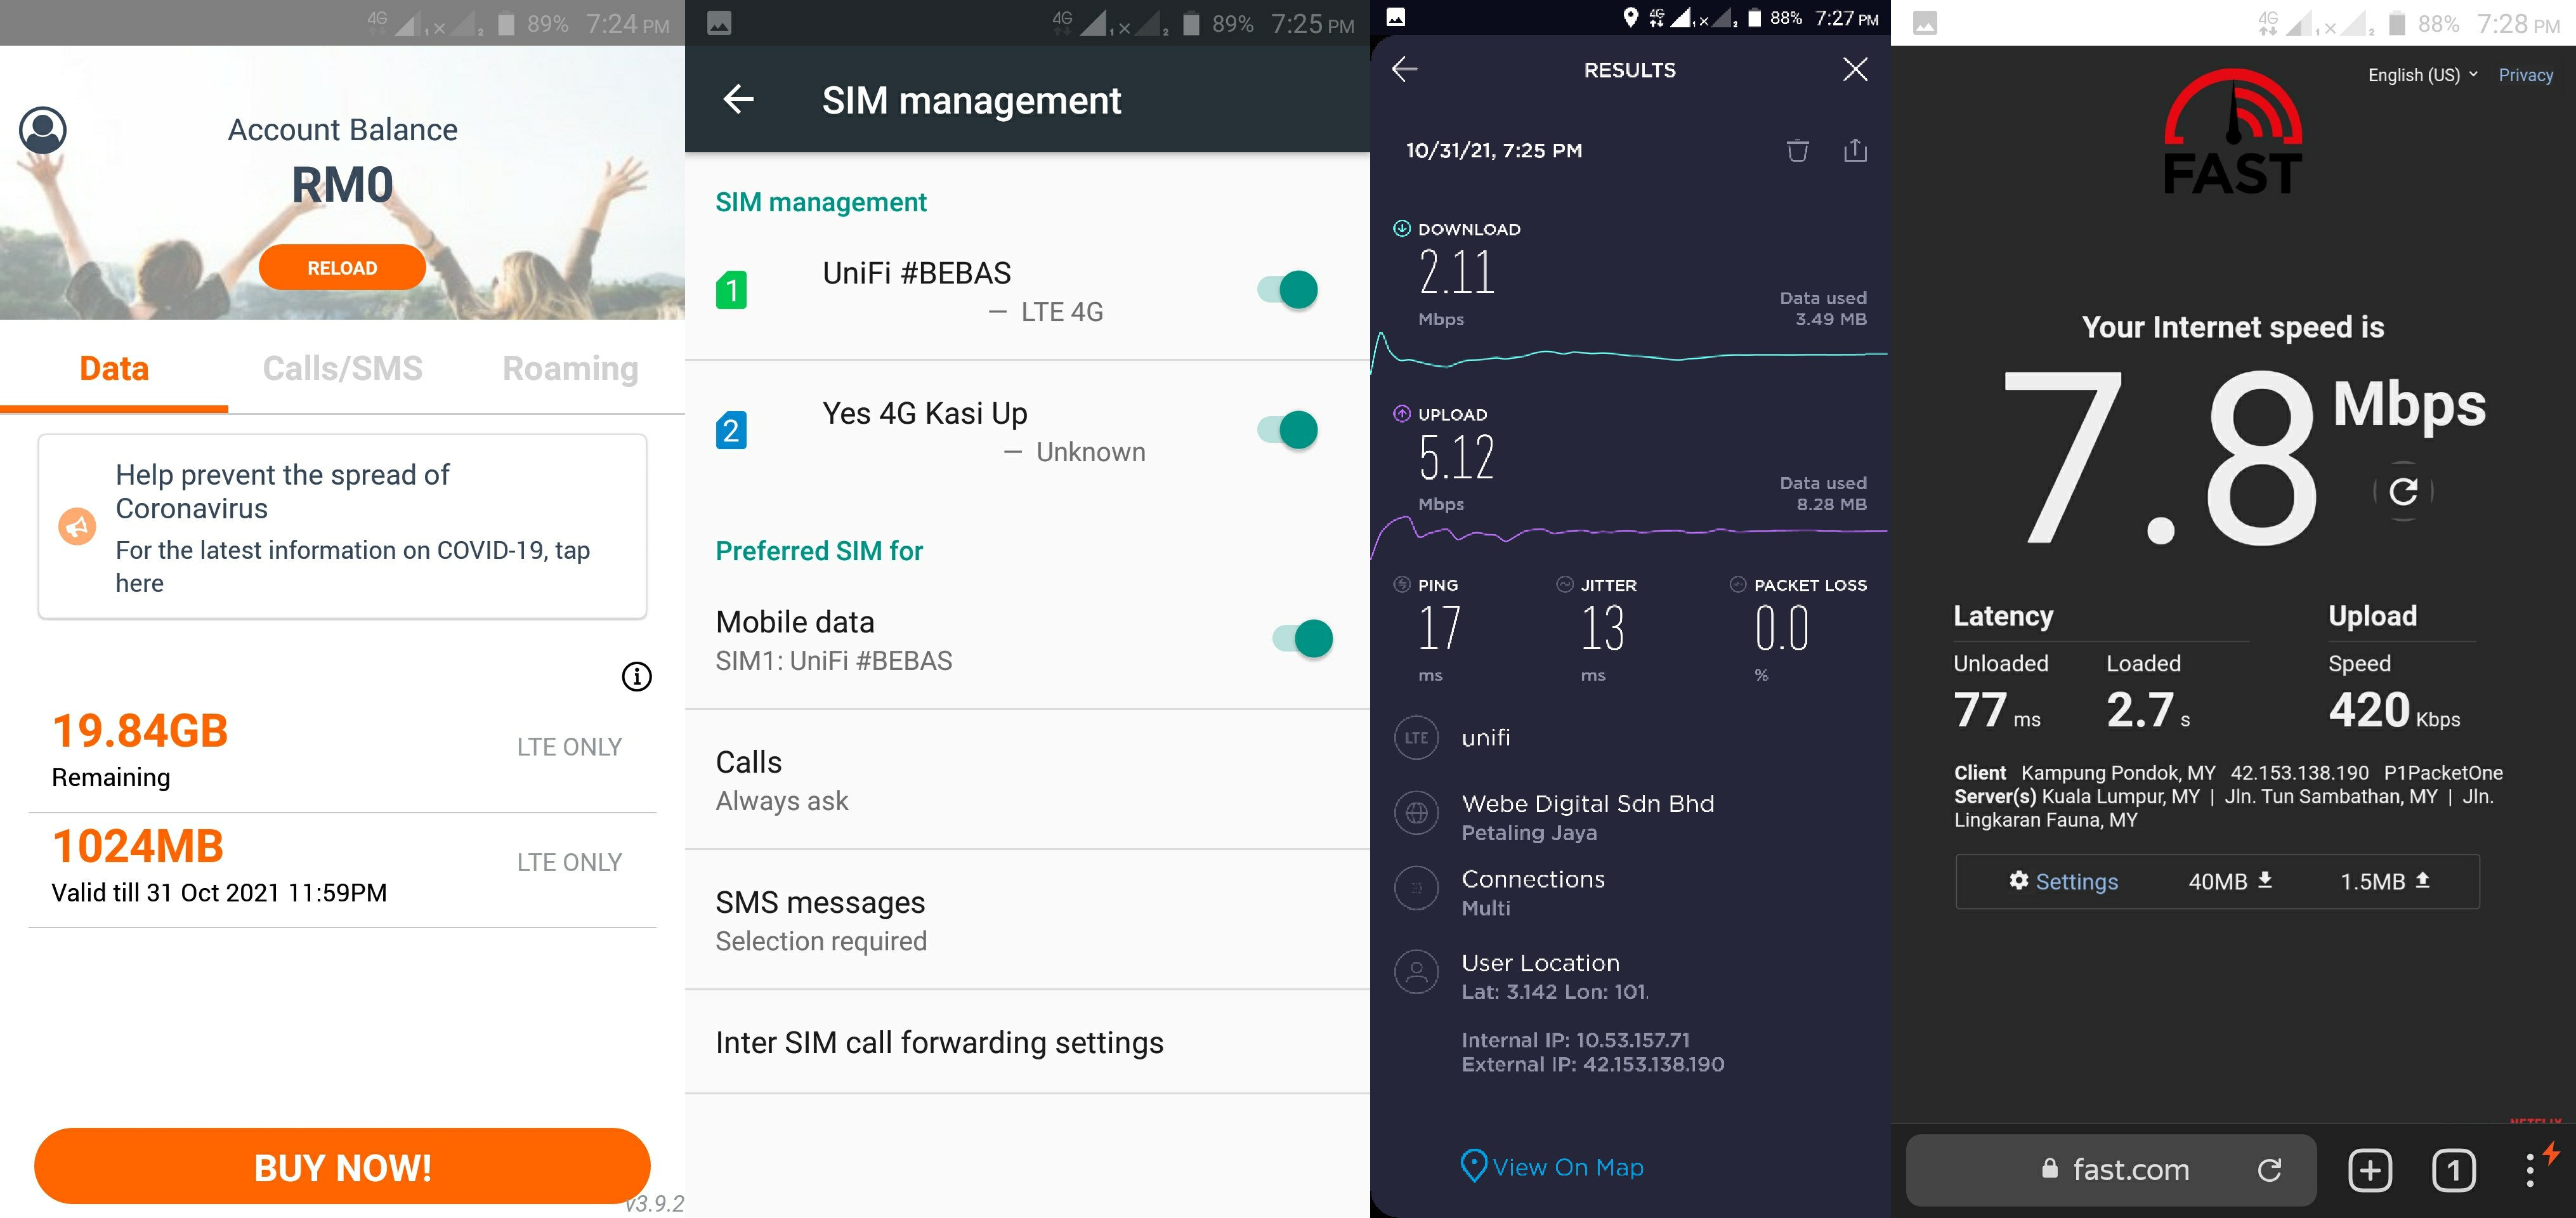Switch to the Data tab
This screenshot has height=1218, width=2576.
coord(114,368)
